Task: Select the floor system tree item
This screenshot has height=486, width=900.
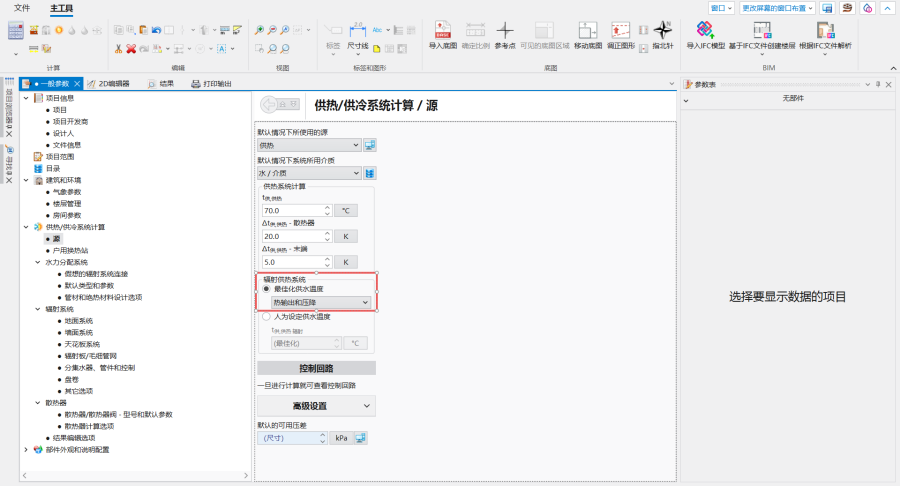Action: (x=78, y=320)
